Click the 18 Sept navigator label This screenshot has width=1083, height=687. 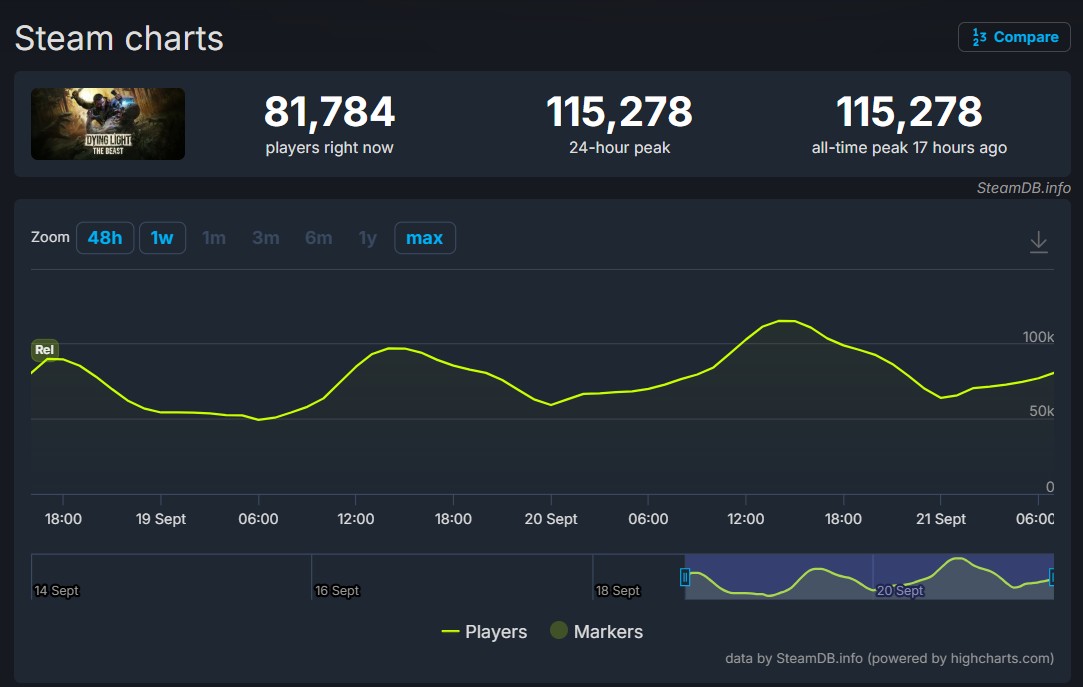tap(617, 591)
